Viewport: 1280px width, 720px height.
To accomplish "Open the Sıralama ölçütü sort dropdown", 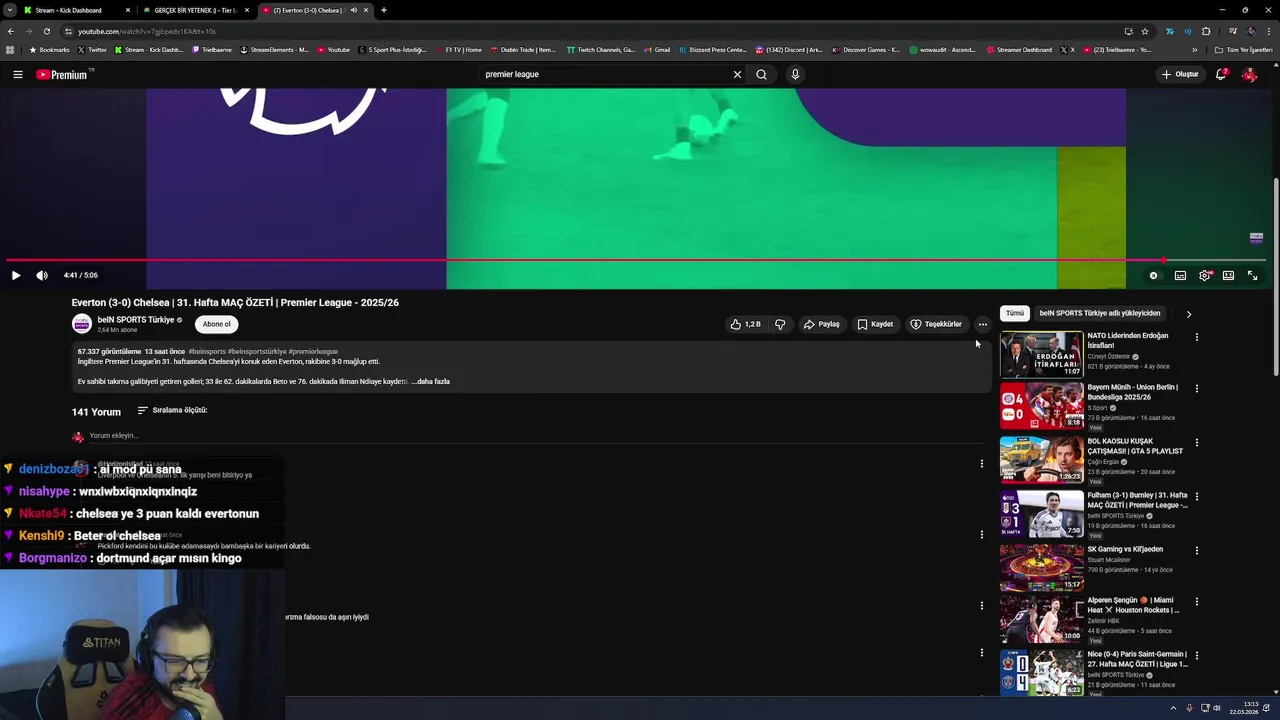I will 172,410.
